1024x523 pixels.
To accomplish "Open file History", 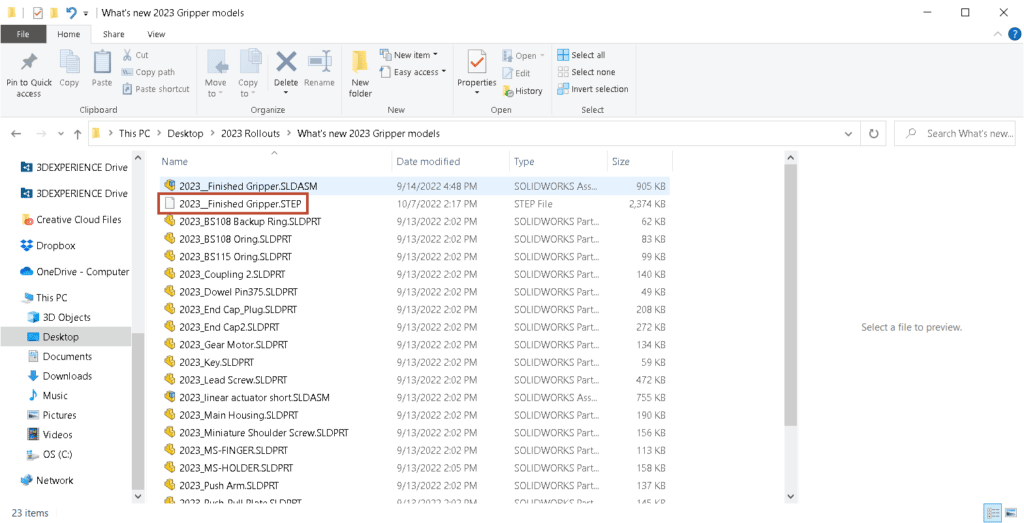I will tap(522, 91).
